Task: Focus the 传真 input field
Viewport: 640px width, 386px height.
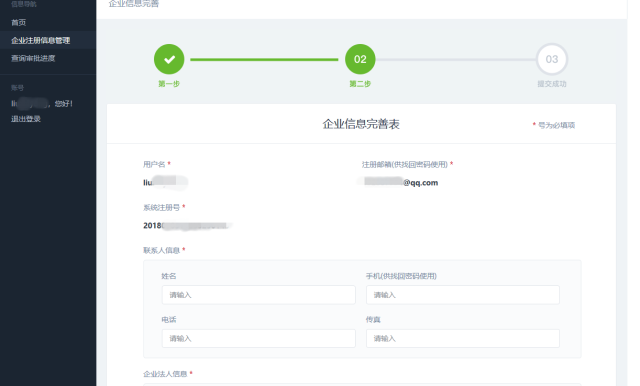Action: (463, 338)
